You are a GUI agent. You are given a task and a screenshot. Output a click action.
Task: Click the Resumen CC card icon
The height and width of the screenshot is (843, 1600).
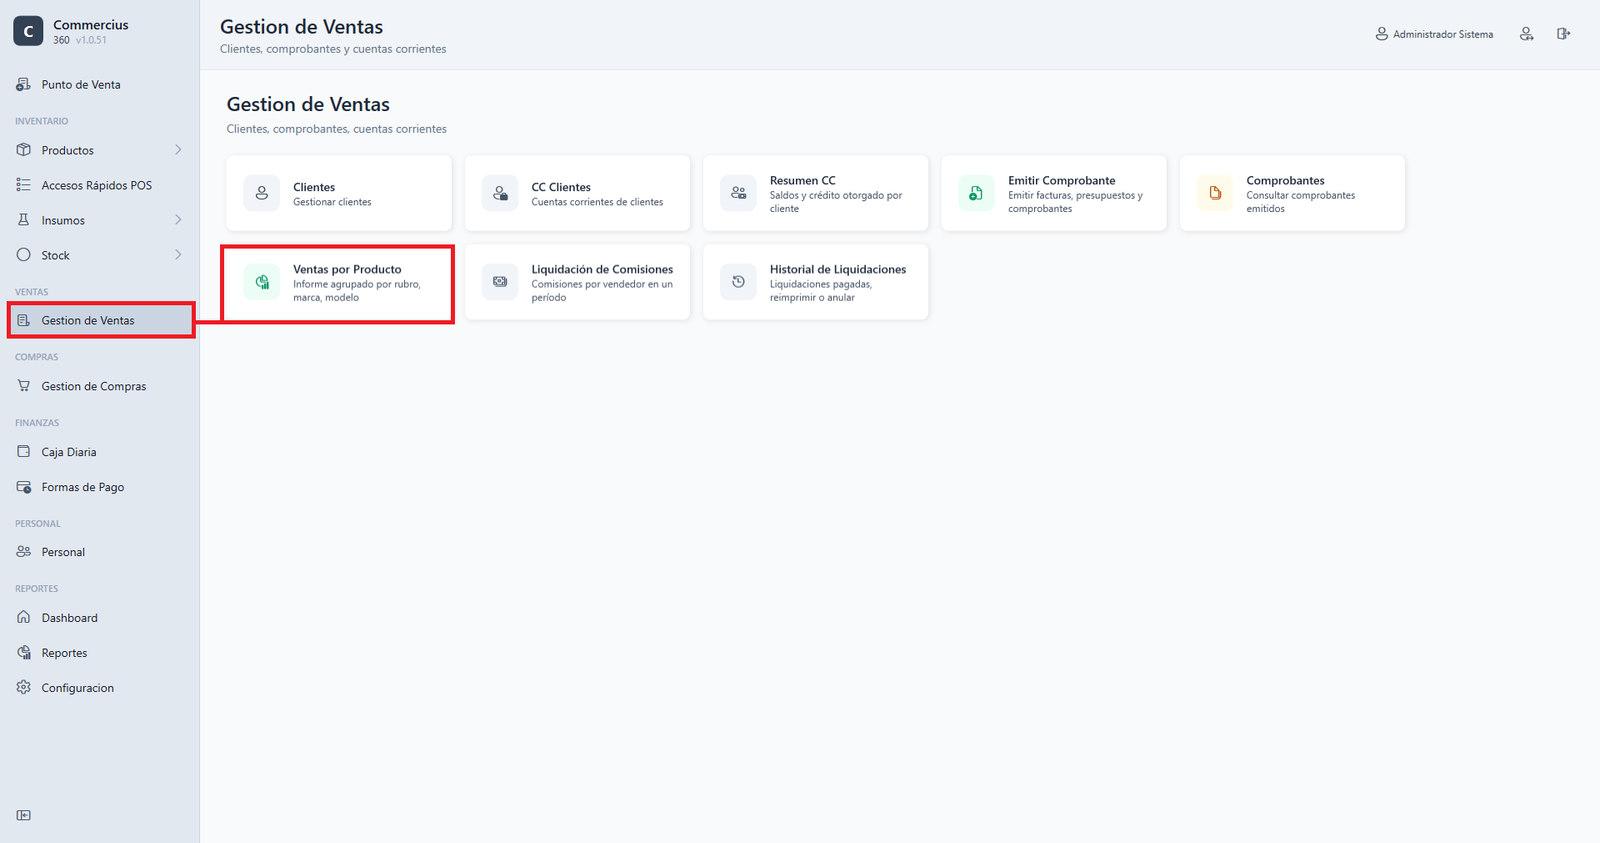coord(738,193)
